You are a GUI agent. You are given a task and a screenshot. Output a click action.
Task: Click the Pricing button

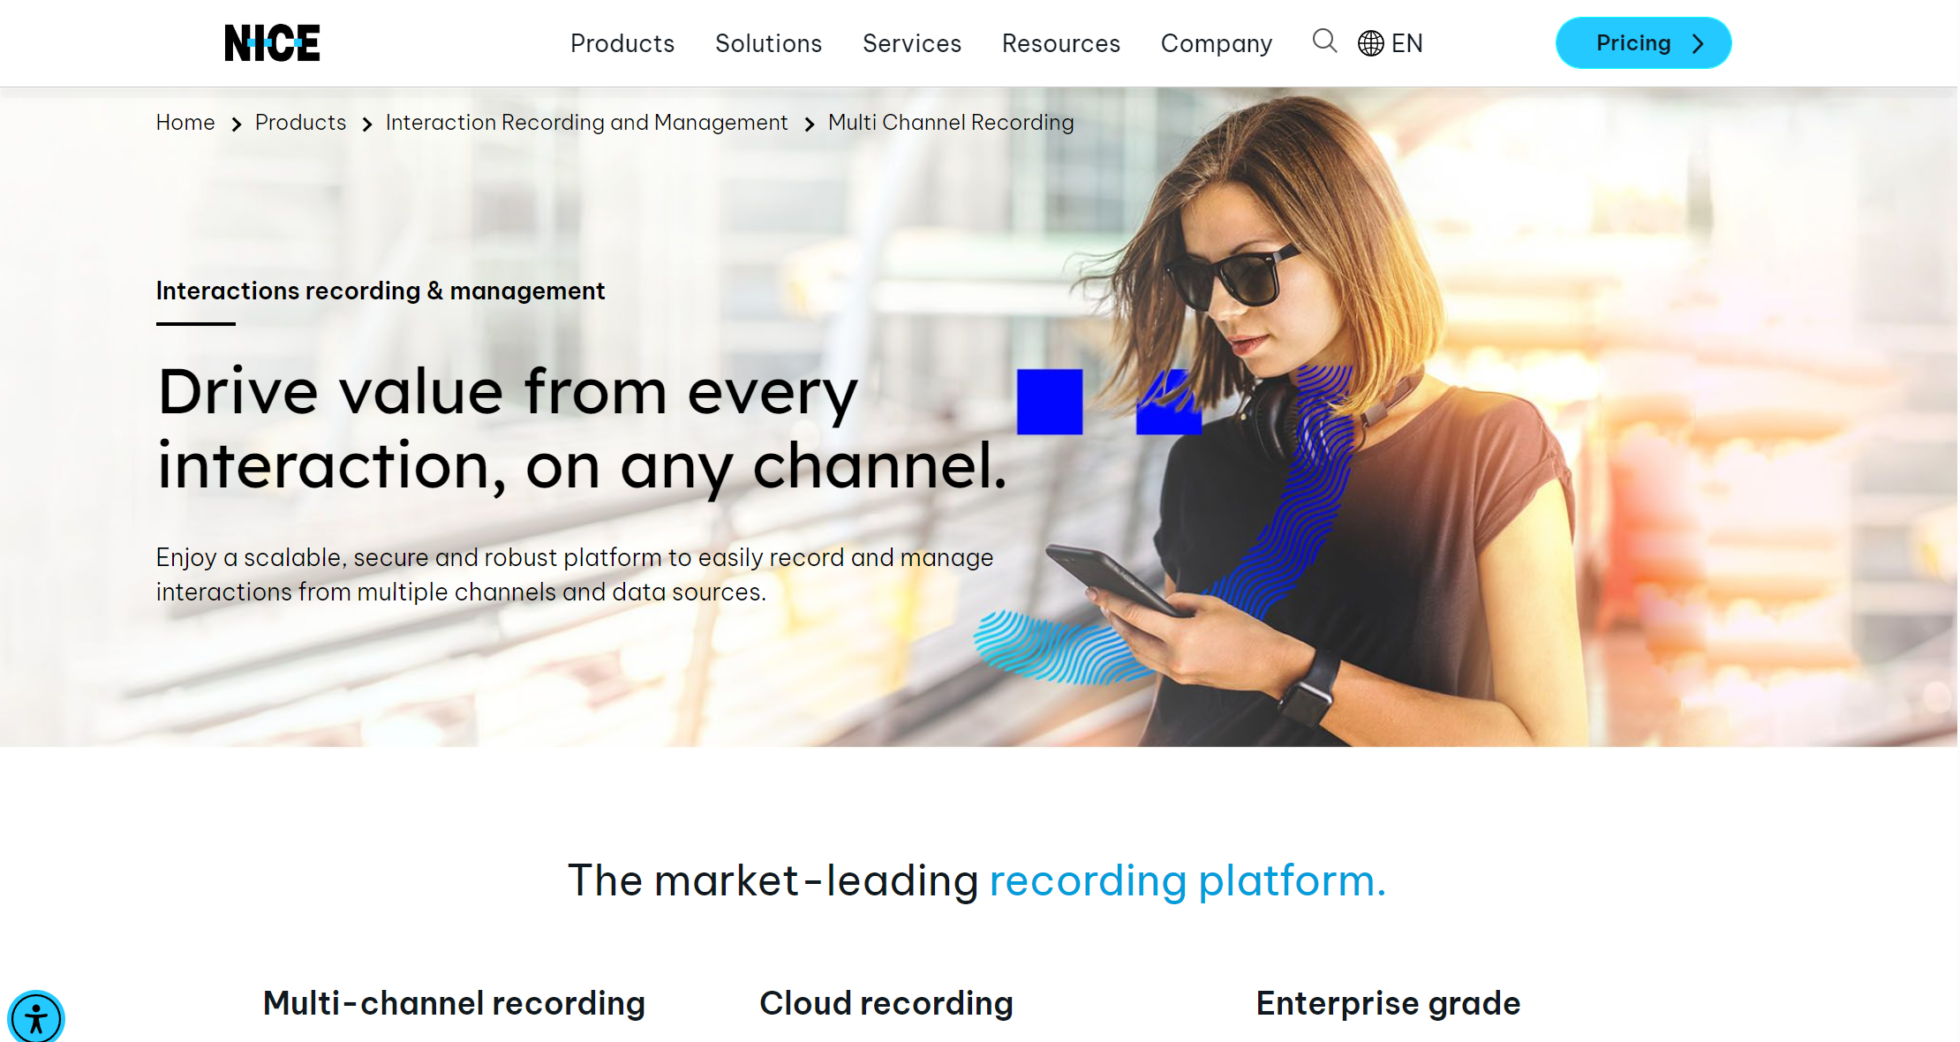tap(1632, 44)
